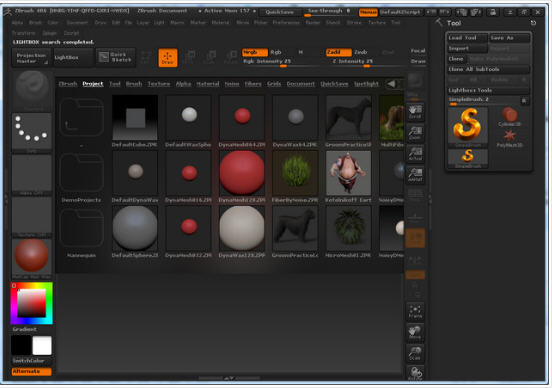Open the red MatCap material selector
Screen dimensions: 552x388
(32, 258)
